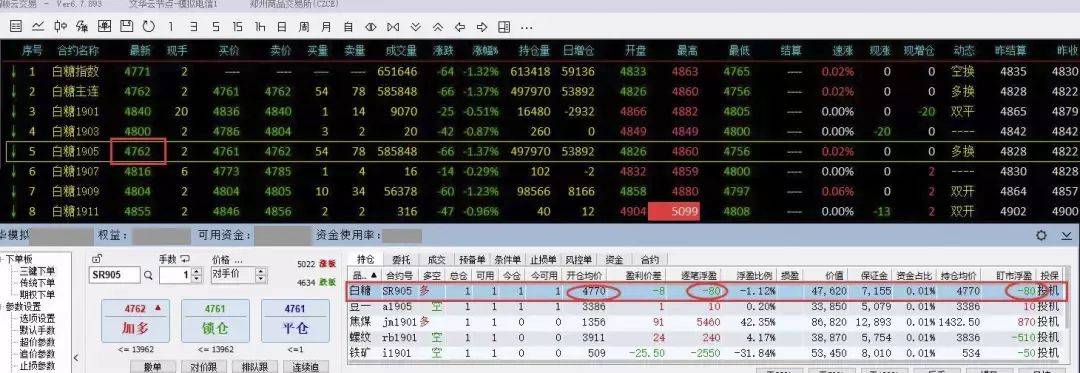Switch to the 委托 orders tab
The width and height of the screenshot is (1080, 373).
pyautogui.click(x=400, y=259)
